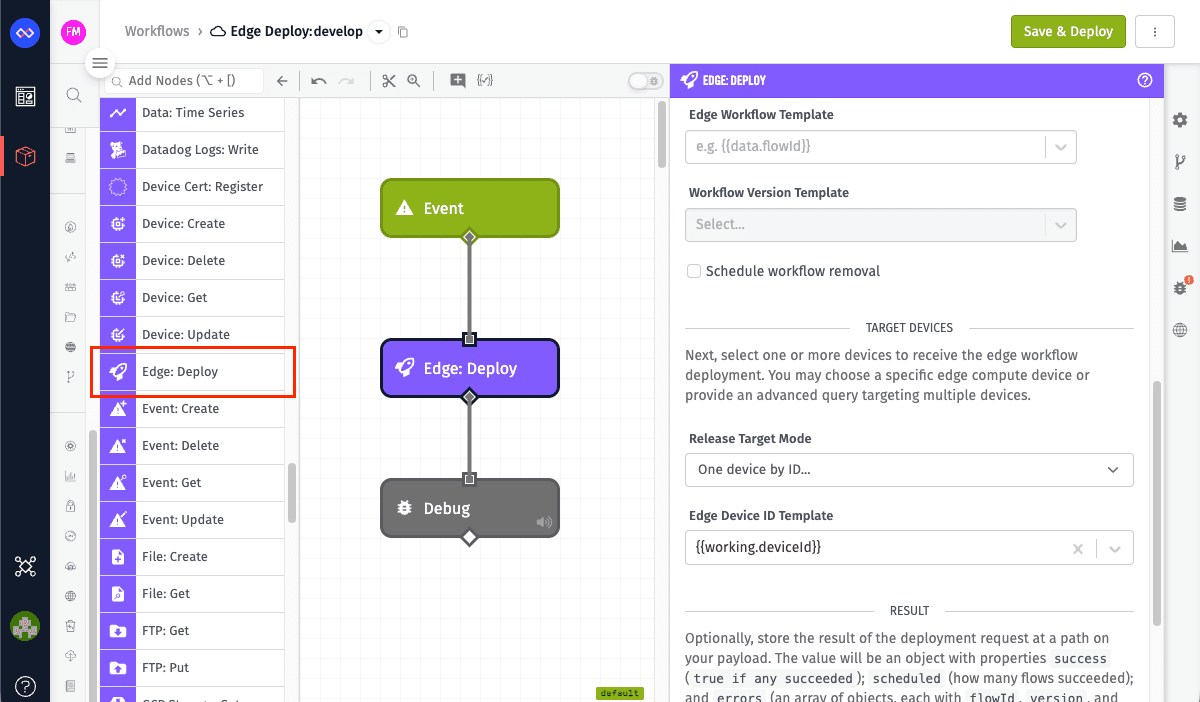
Task: Open the settings gear tab on right rail
Action: click(1180, 120)
